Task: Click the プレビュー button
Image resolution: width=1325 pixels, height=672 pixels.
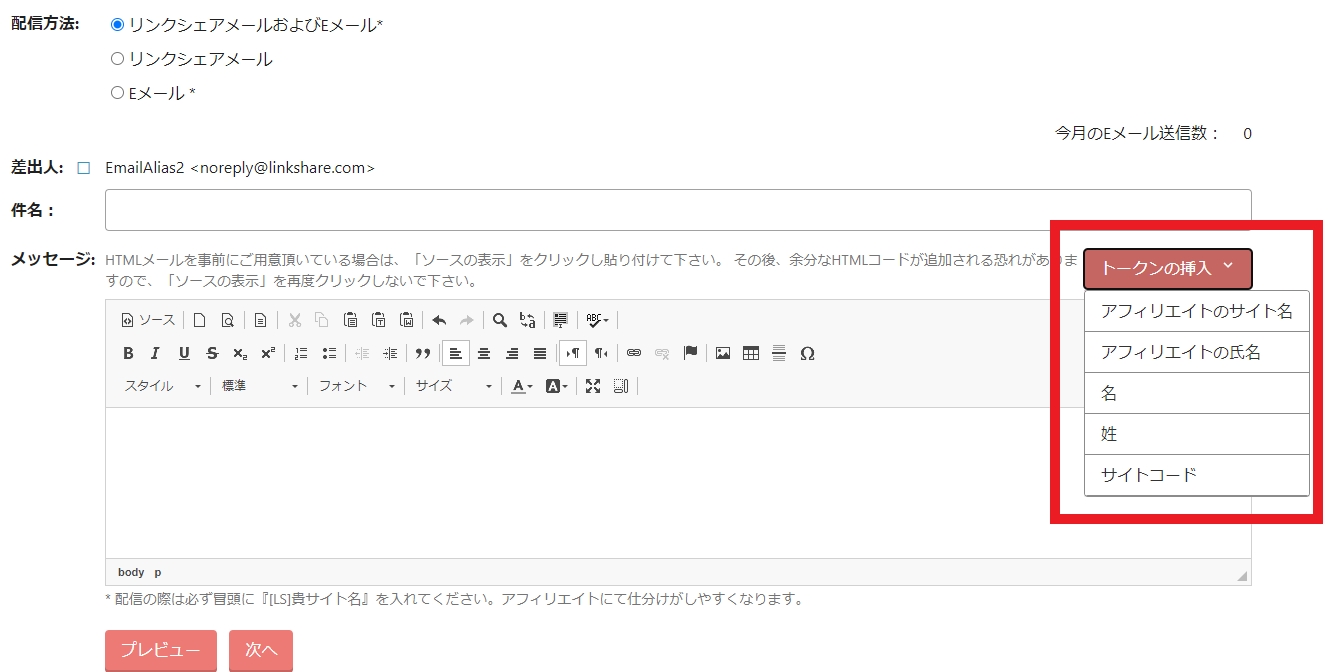Action: 160,650
